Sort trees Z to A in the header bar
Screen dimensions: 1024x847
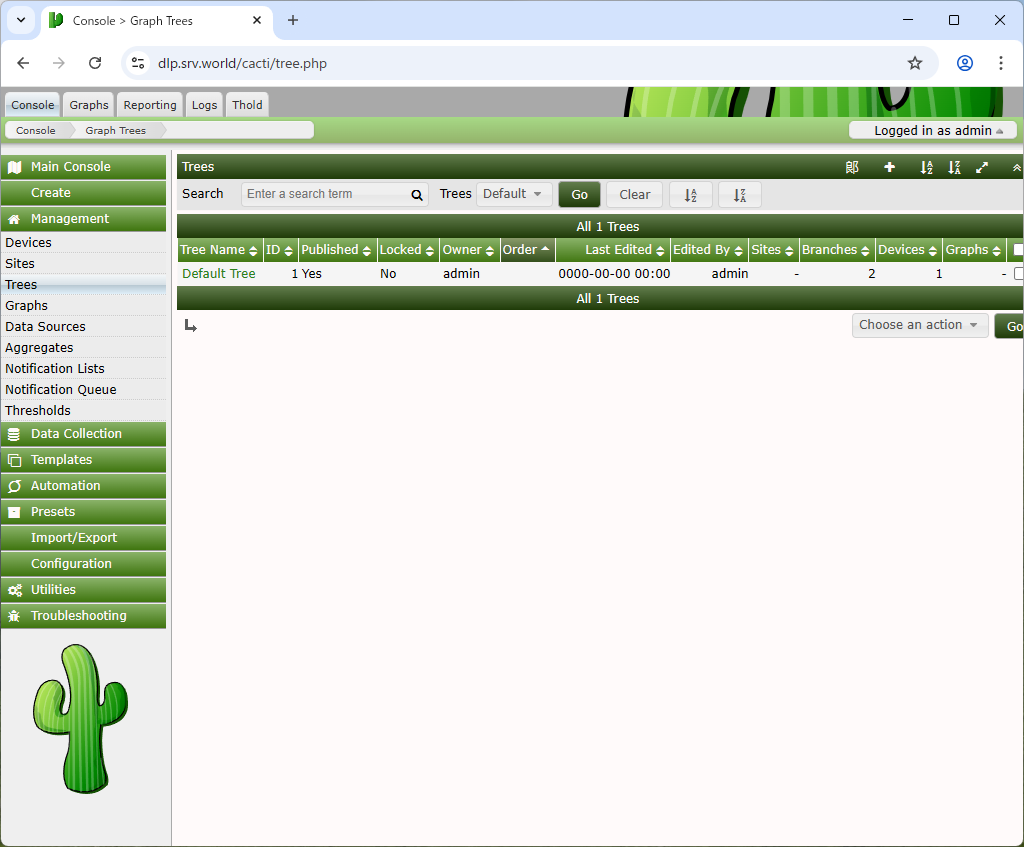[954, 167]
